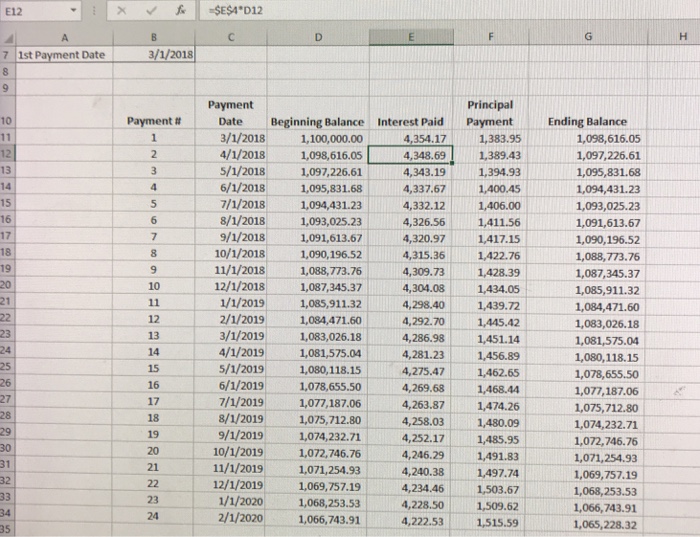The image size is (700, 537).
Task: Select column G header
Action: pyautogui.click(x=588, y=37)
